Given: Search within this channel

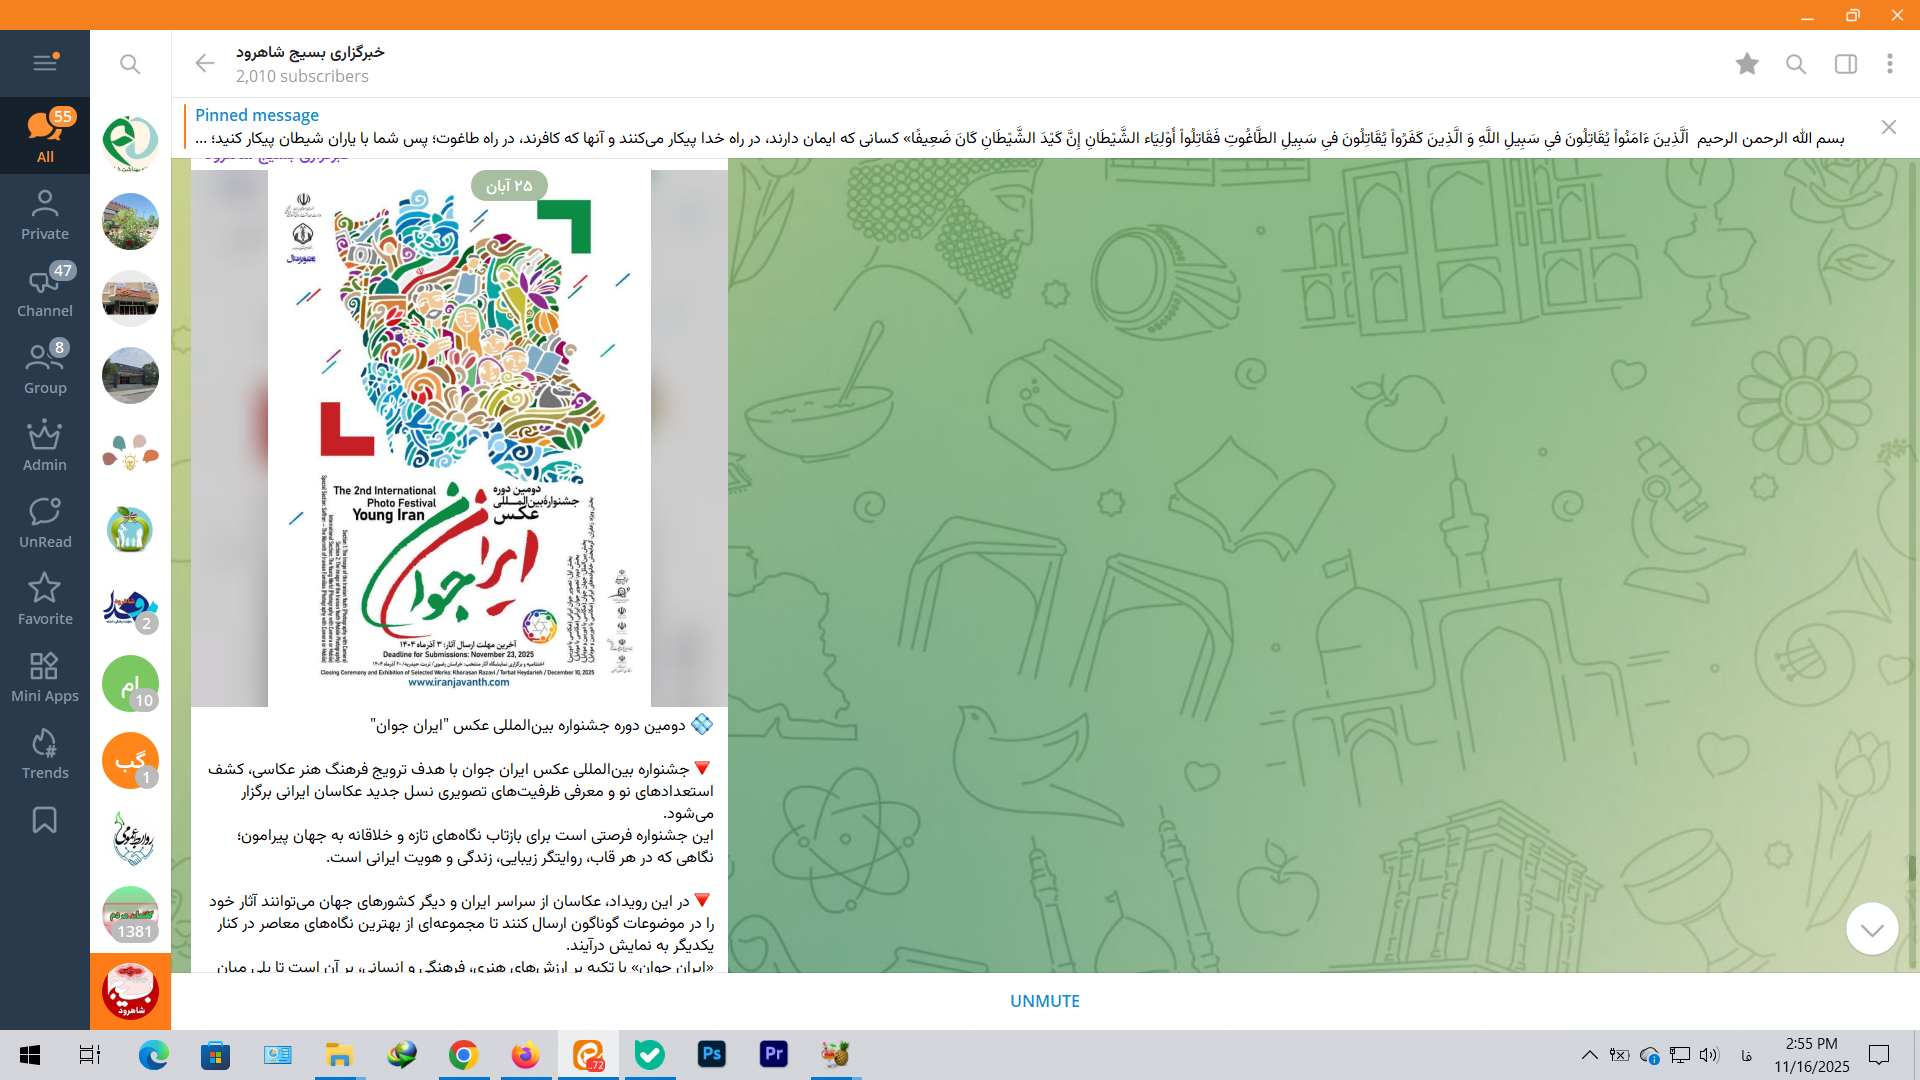Looking at the screenshot, I should [x=1796, y=64].
